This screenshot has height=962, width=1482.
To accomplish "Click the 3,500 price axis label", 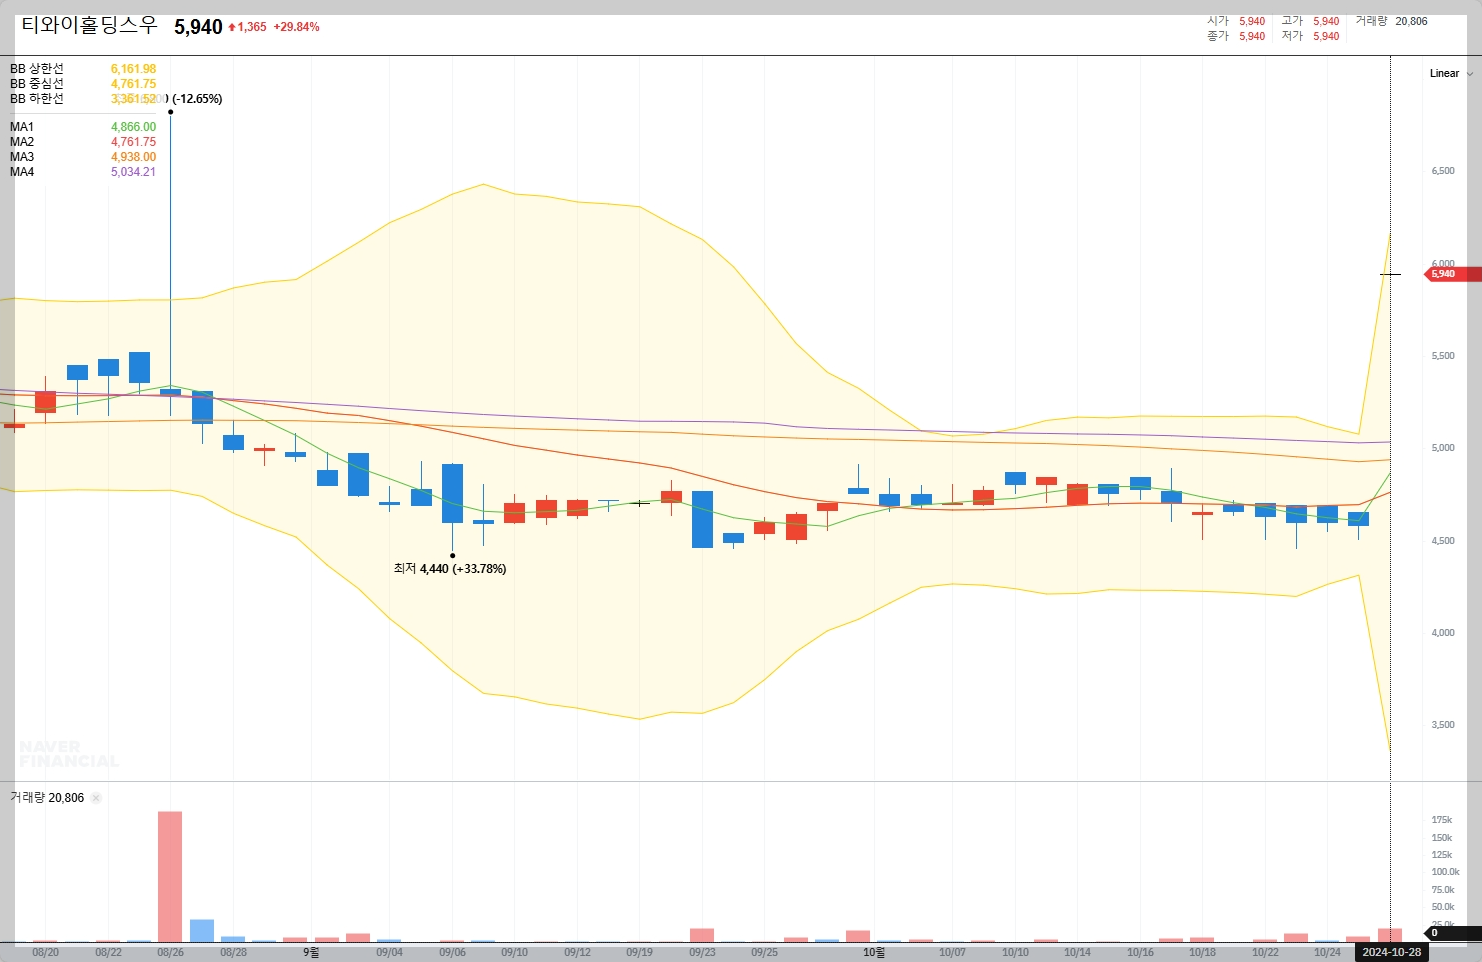I will 1443,725.
